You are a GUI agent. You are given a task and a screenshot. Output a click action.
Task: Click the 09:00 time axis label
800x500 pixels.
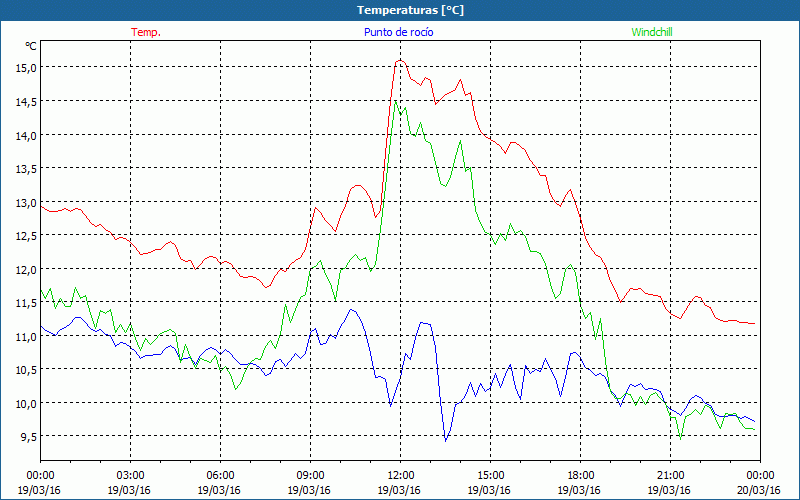click(x=310, y=476)
